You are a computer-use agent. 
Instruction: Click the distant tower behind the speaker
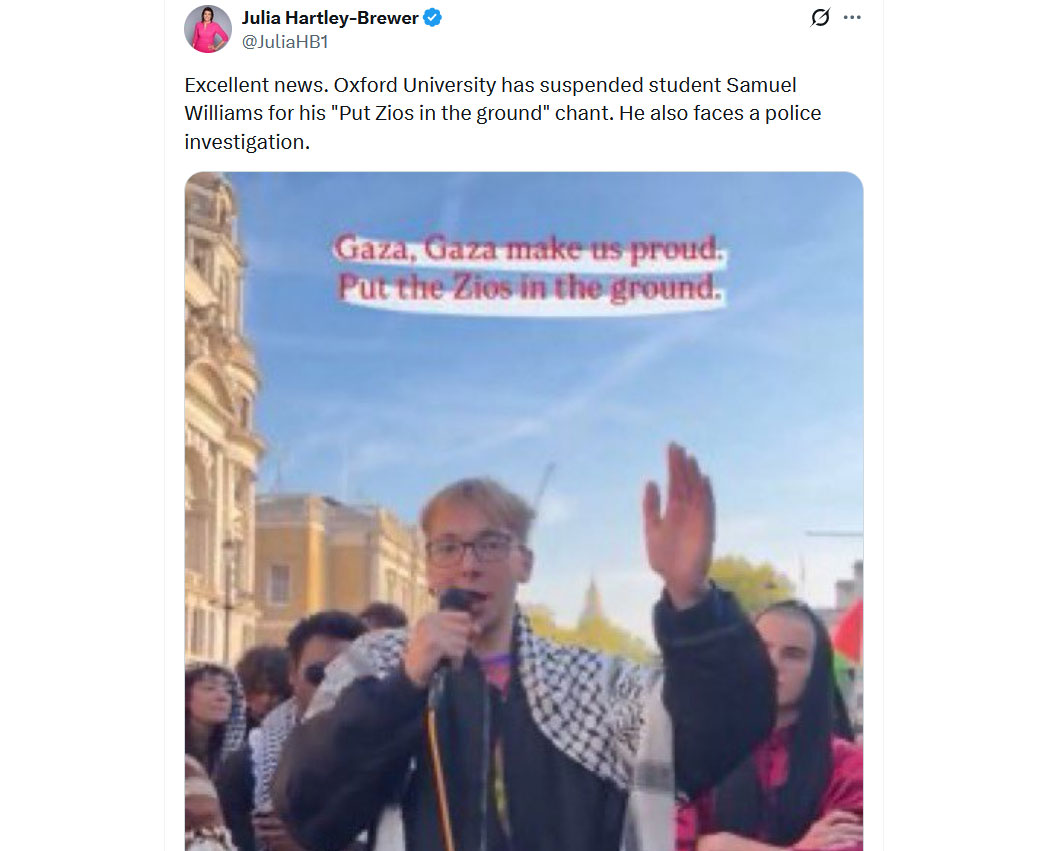coord(591,598)
